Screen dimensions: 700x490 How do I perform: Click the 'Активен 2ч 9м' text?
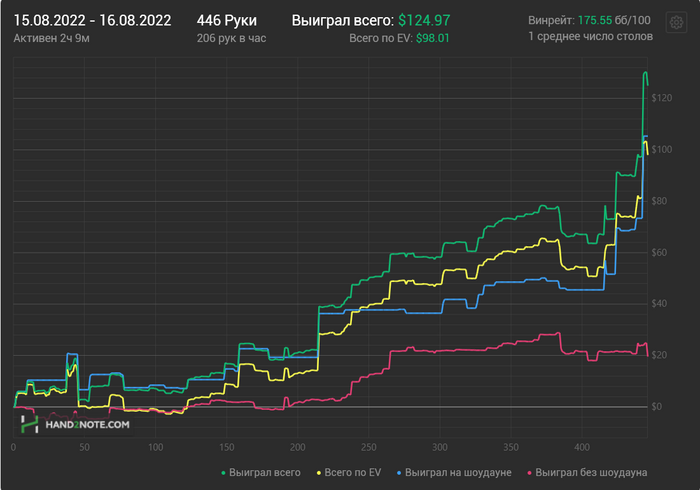[51, 38]
